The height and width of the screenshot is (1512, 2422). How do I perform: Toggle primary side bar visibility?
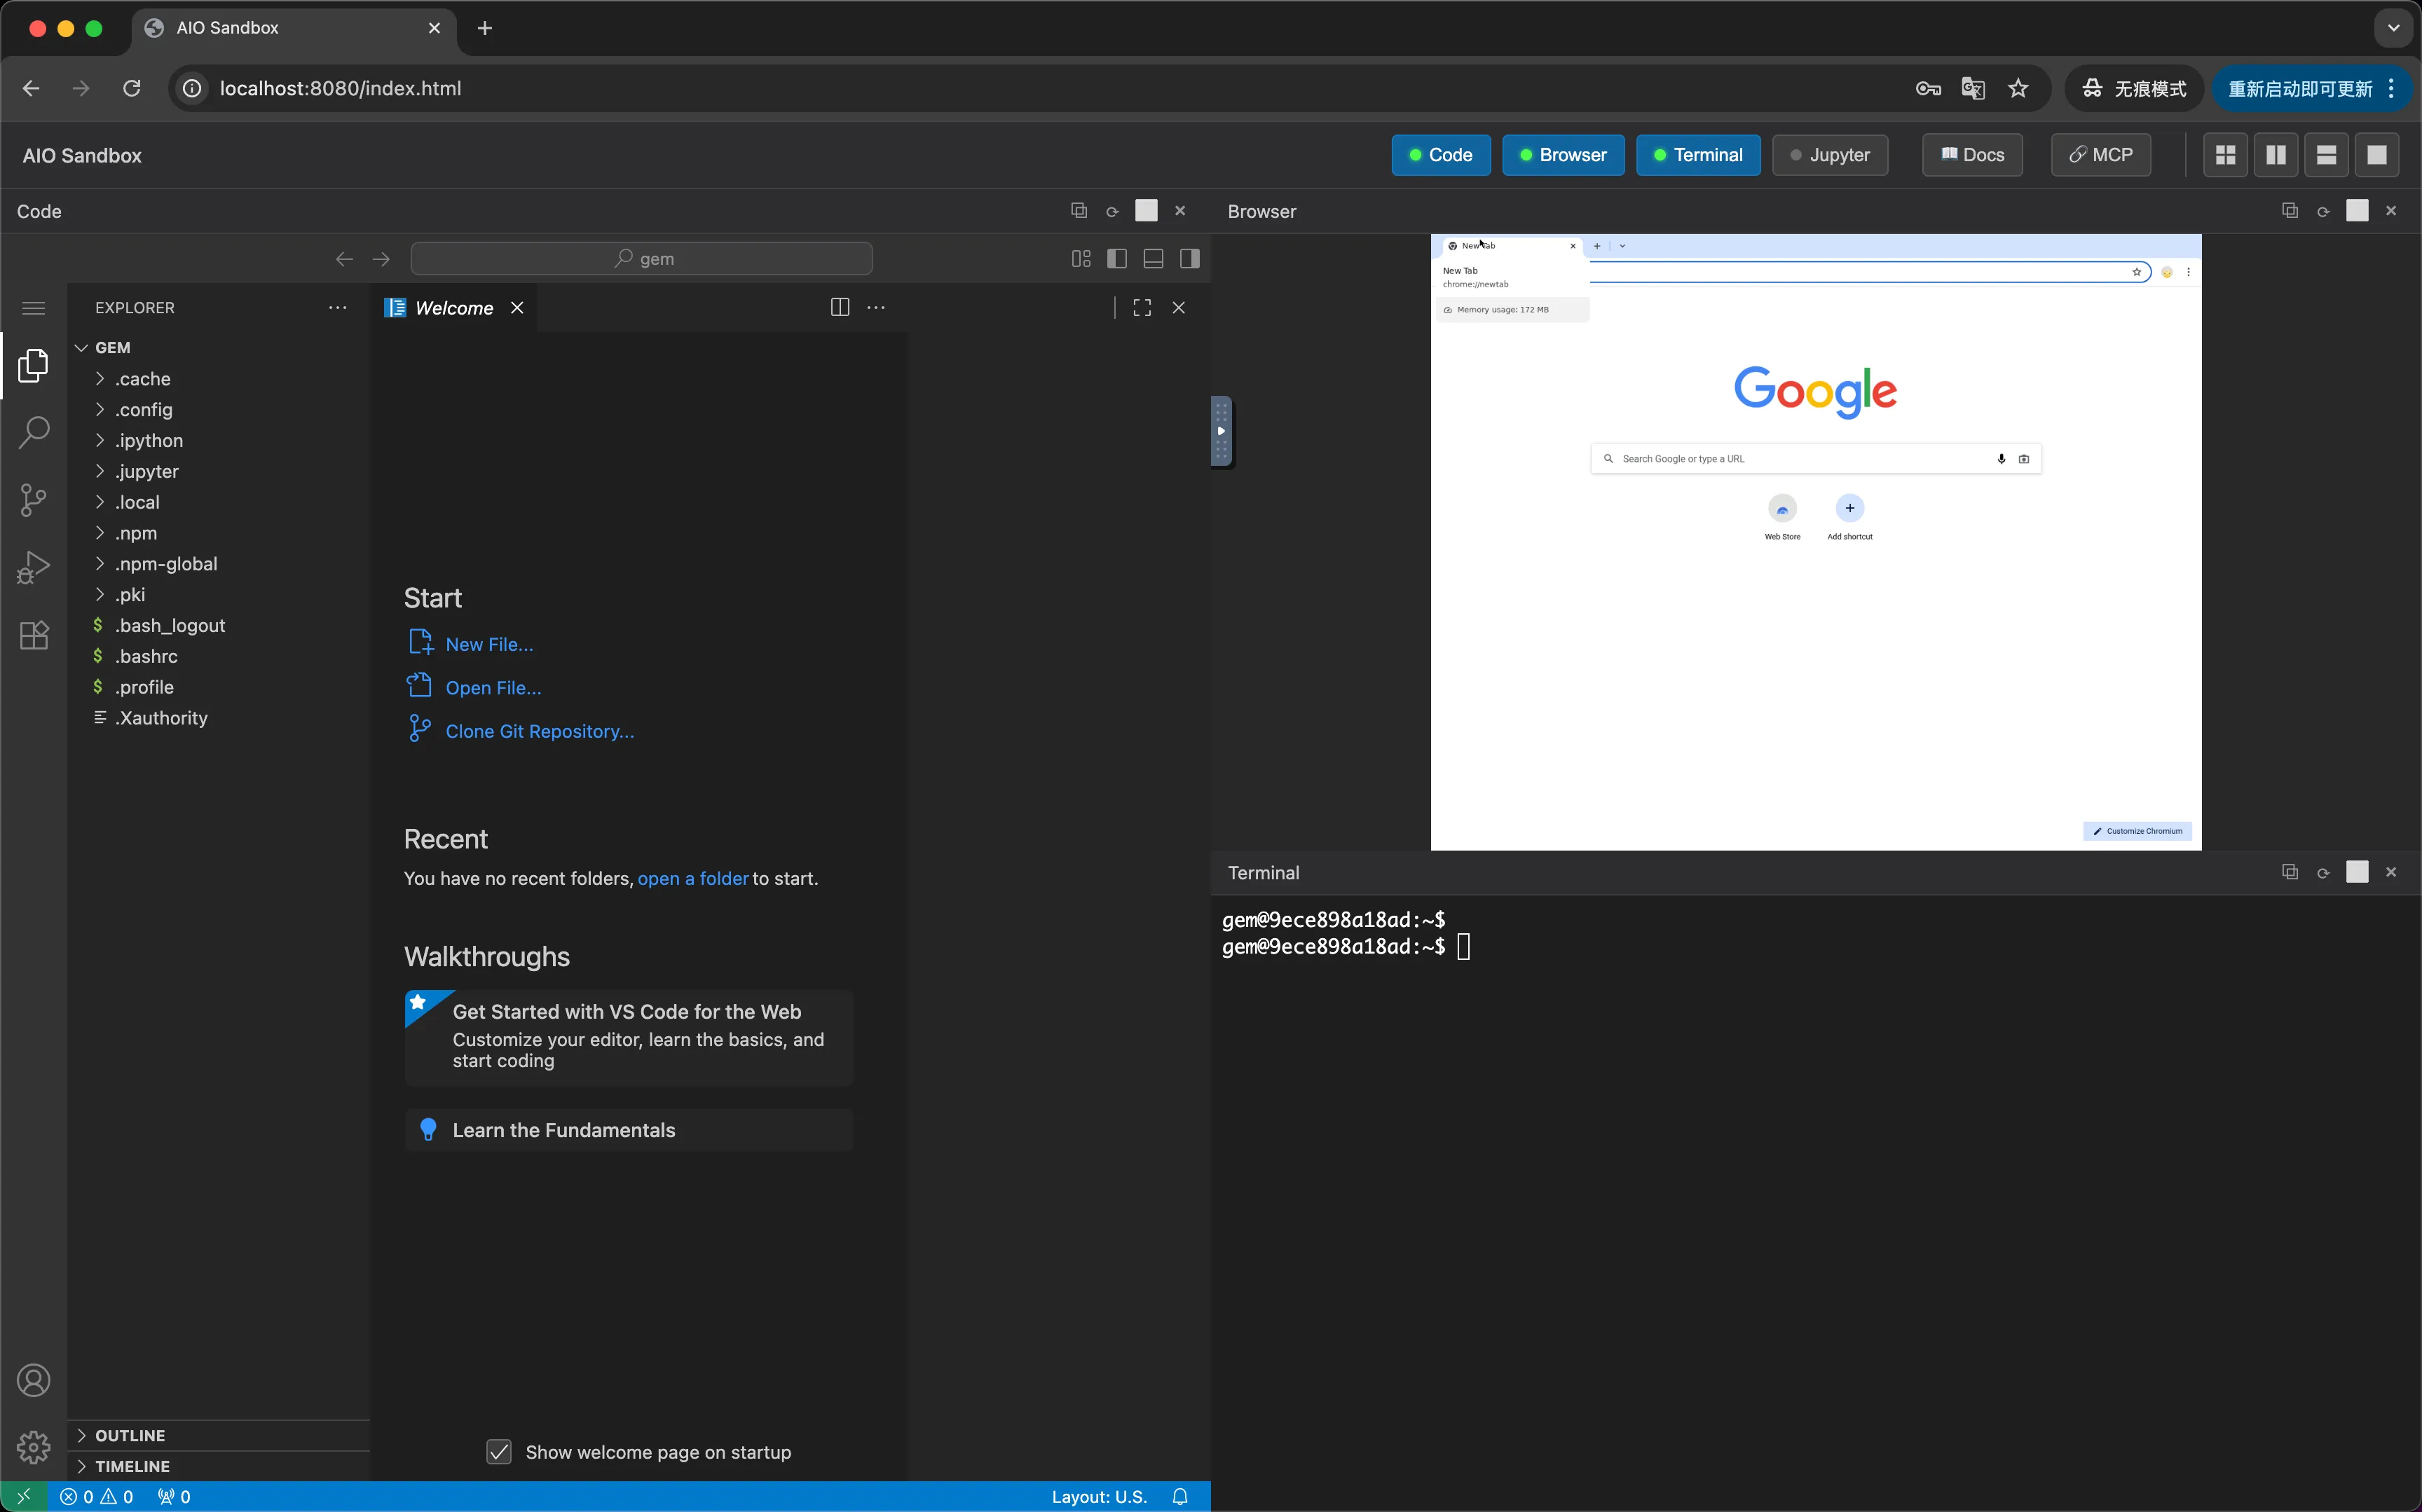pyautogui.click(x=1117, y=259)
